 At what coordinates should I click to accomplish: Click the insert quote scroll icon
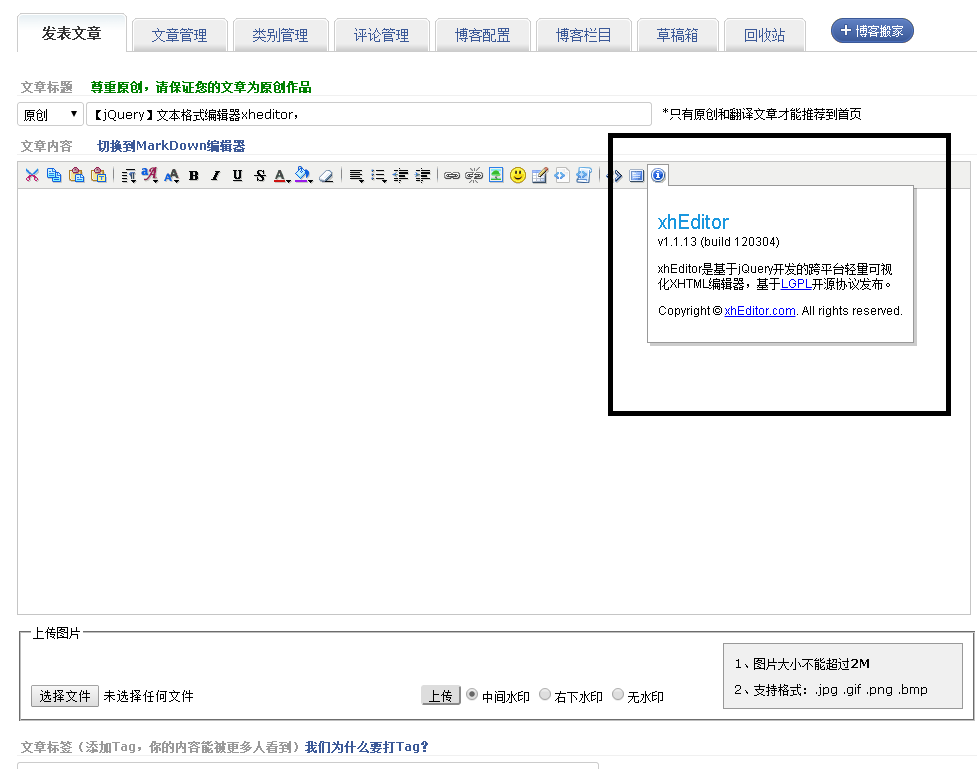click(x=584, y=175)
